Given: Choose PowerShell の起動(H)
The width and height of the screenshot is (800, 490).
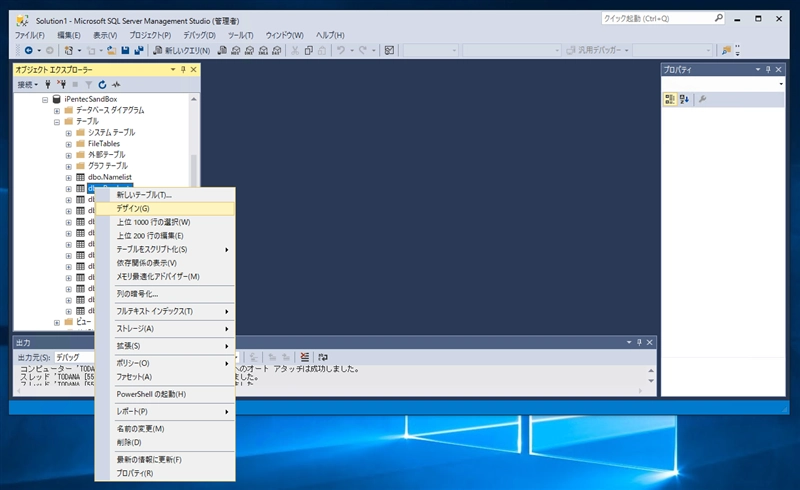Looking at the screenshot, I should 165,394.
